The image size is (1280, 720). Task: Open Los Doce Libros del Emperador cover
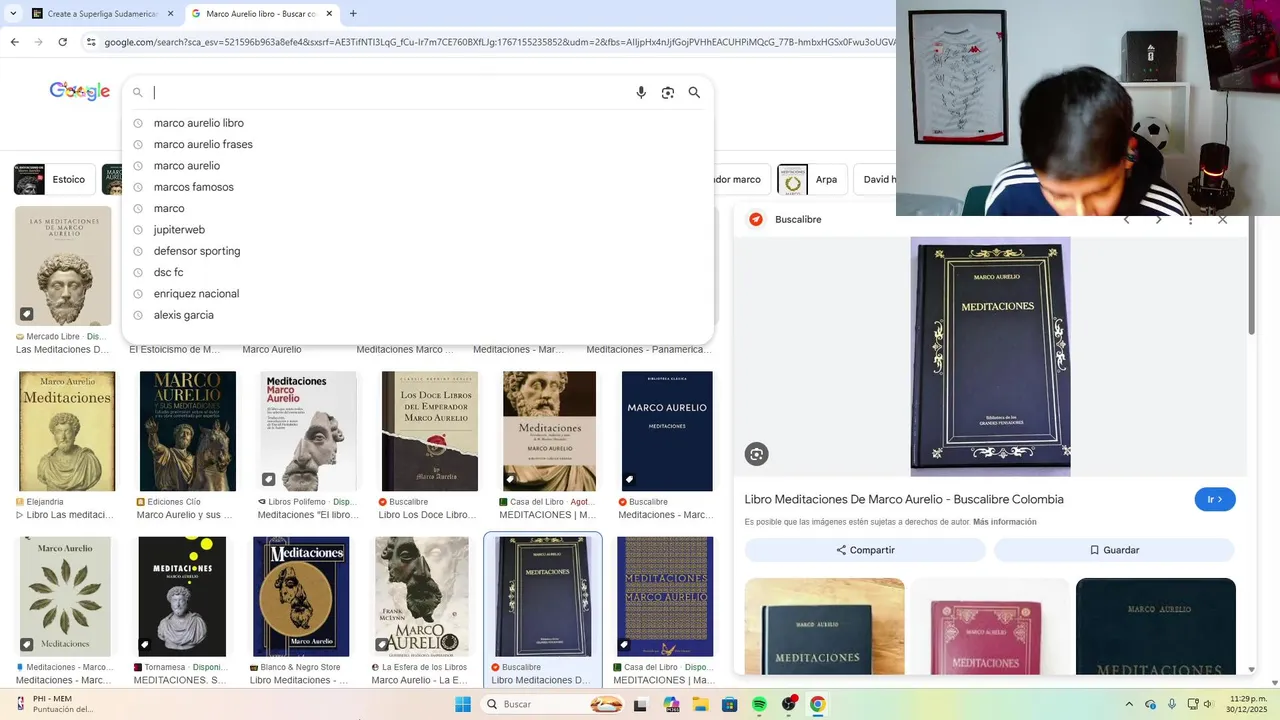pos(430,431)
